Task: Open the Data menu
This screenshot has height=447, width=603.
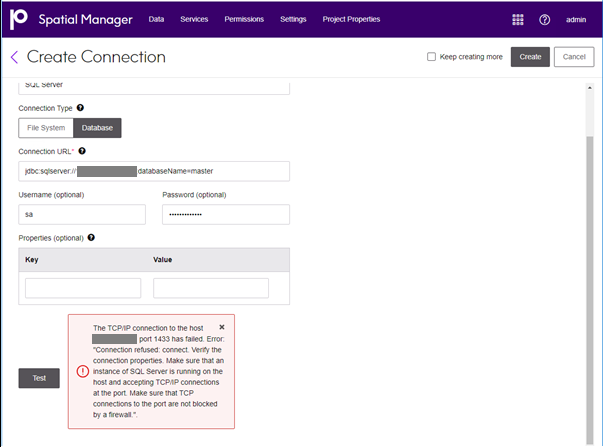Action: 156,19
